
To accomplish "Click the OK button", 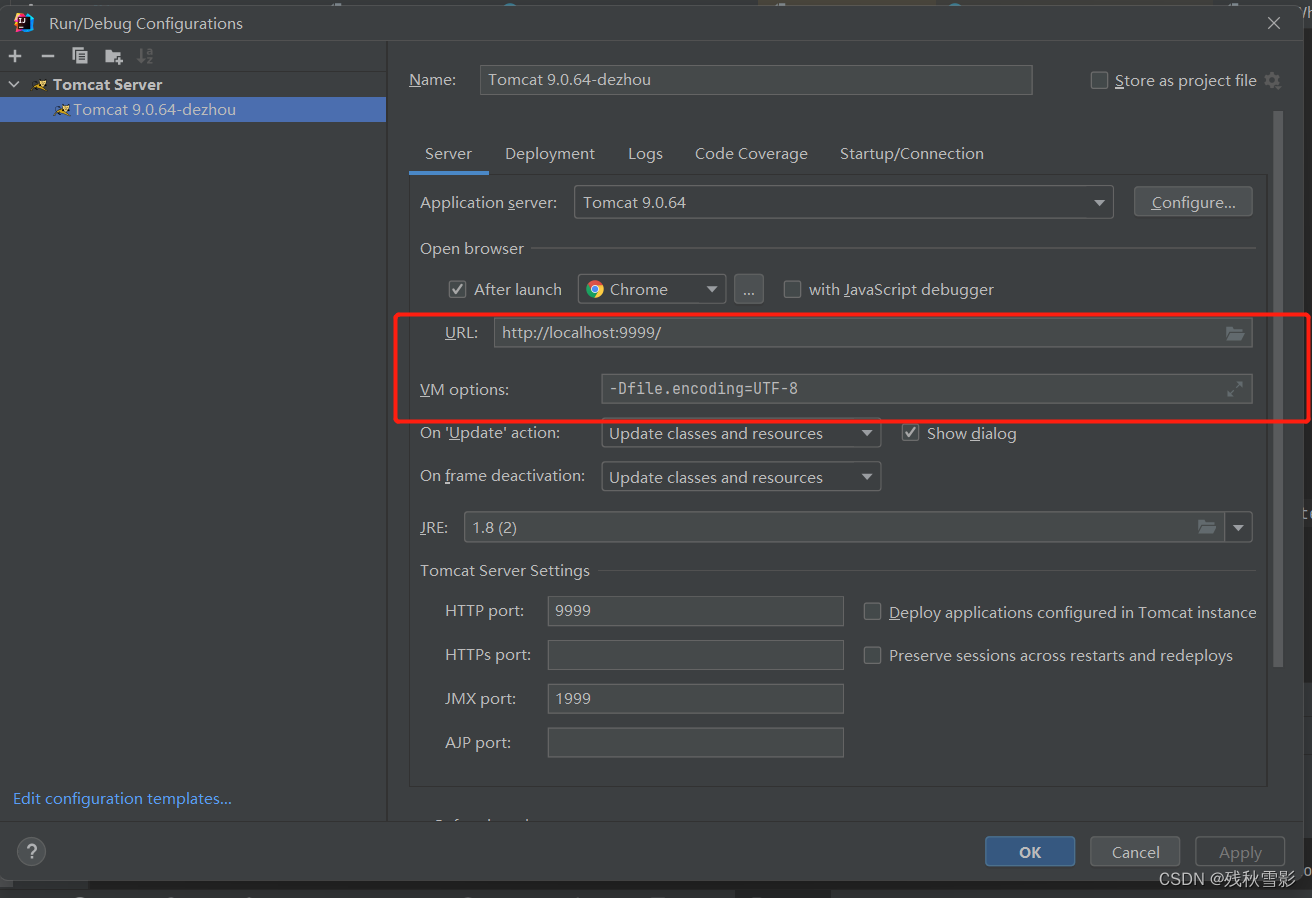I will 1030,852.
